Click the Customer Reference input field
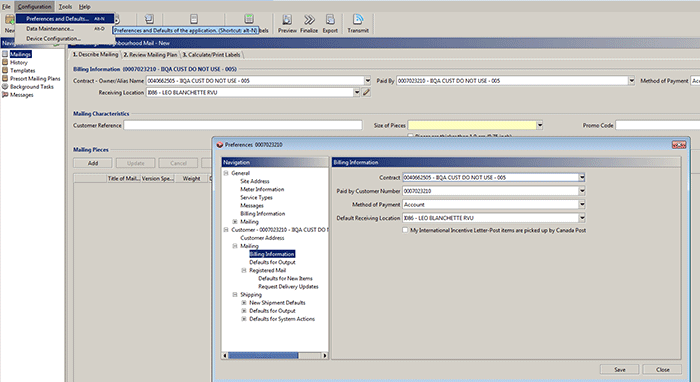 click(x=243, y=125)
